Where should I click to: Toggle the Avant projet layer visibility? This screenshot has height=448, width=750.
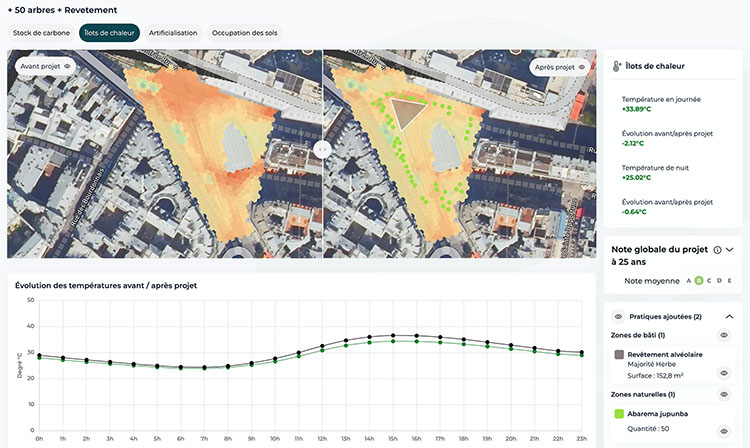click(x=68, y=67)
